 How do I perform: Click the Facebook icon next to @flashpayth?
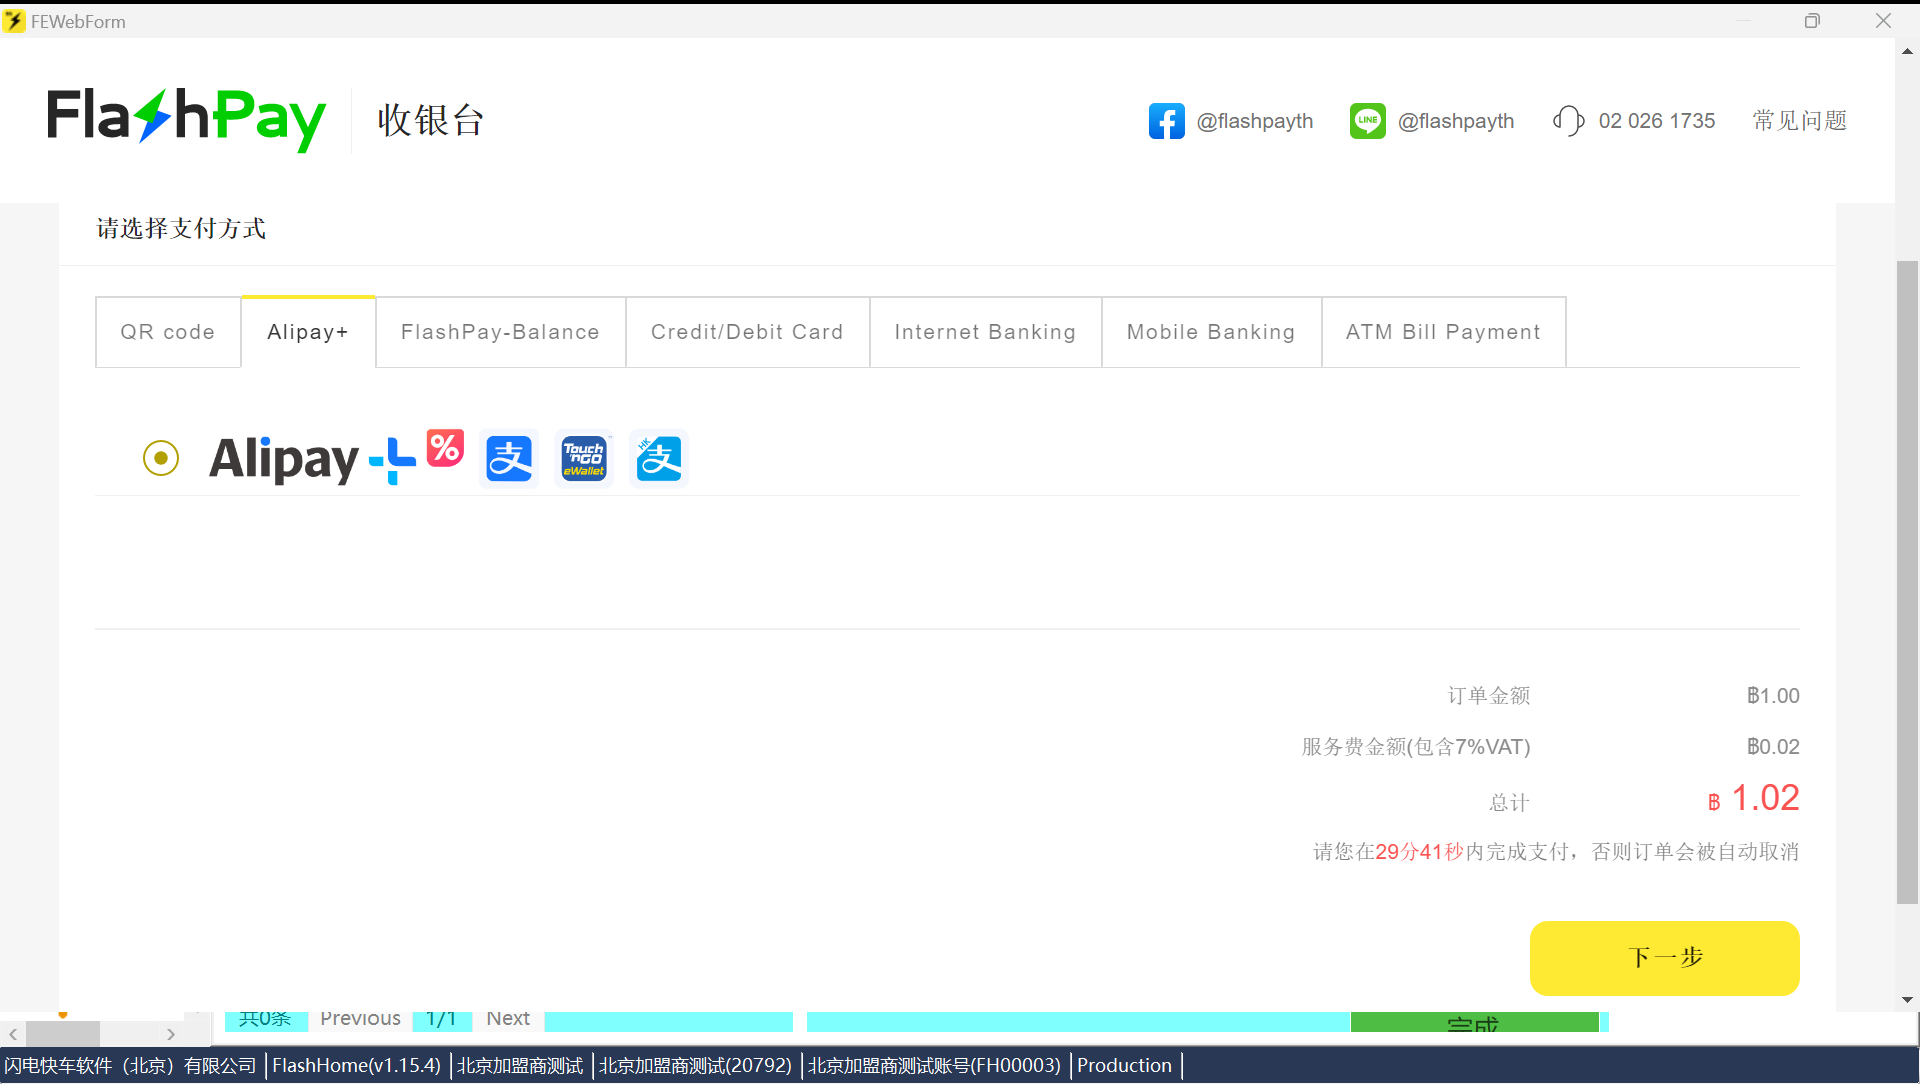pyautogui.click(x=1167, y=120)
